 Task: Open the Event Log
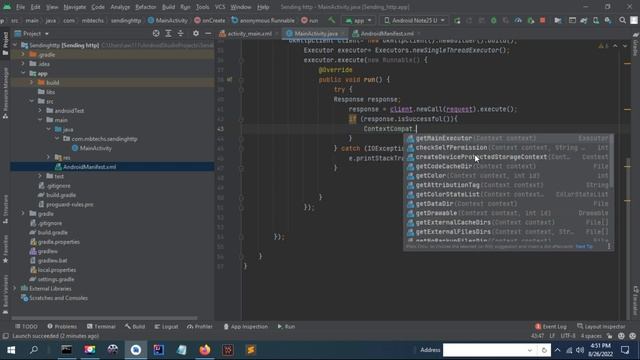click(551, 327)
